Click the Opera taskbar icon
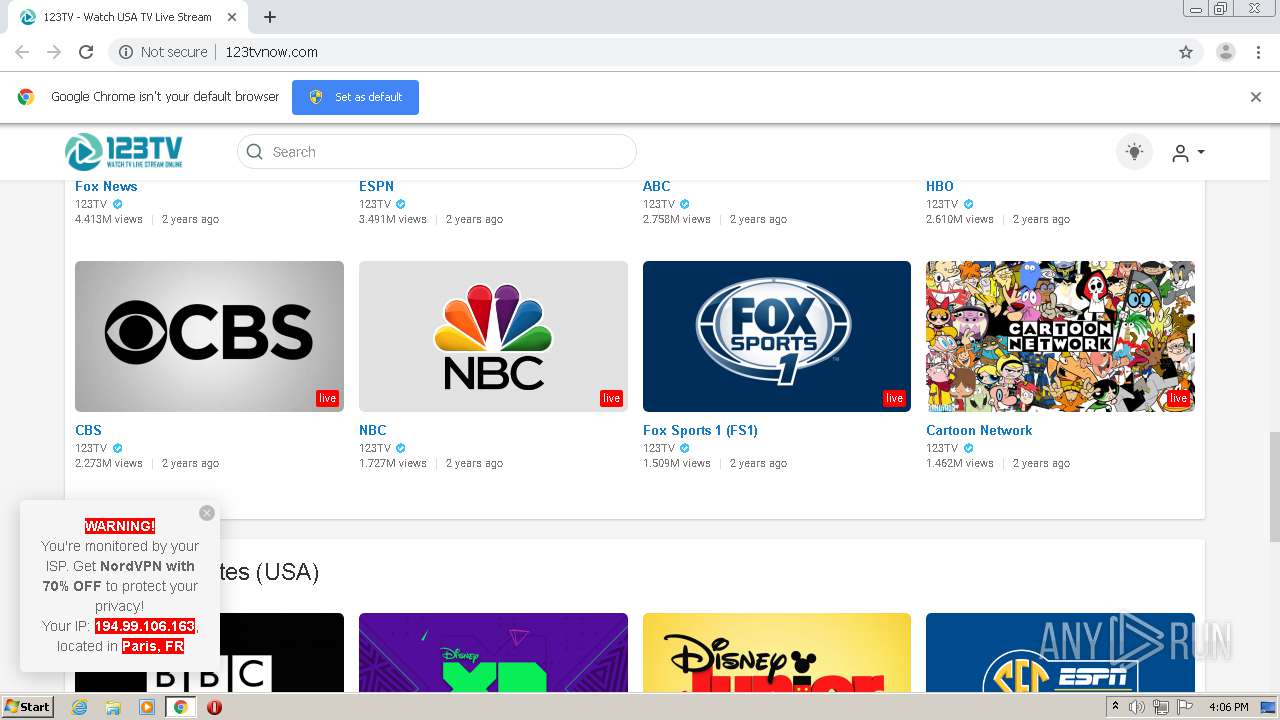1280x720 pixels. pyautogui.click(x=214, y=707)
